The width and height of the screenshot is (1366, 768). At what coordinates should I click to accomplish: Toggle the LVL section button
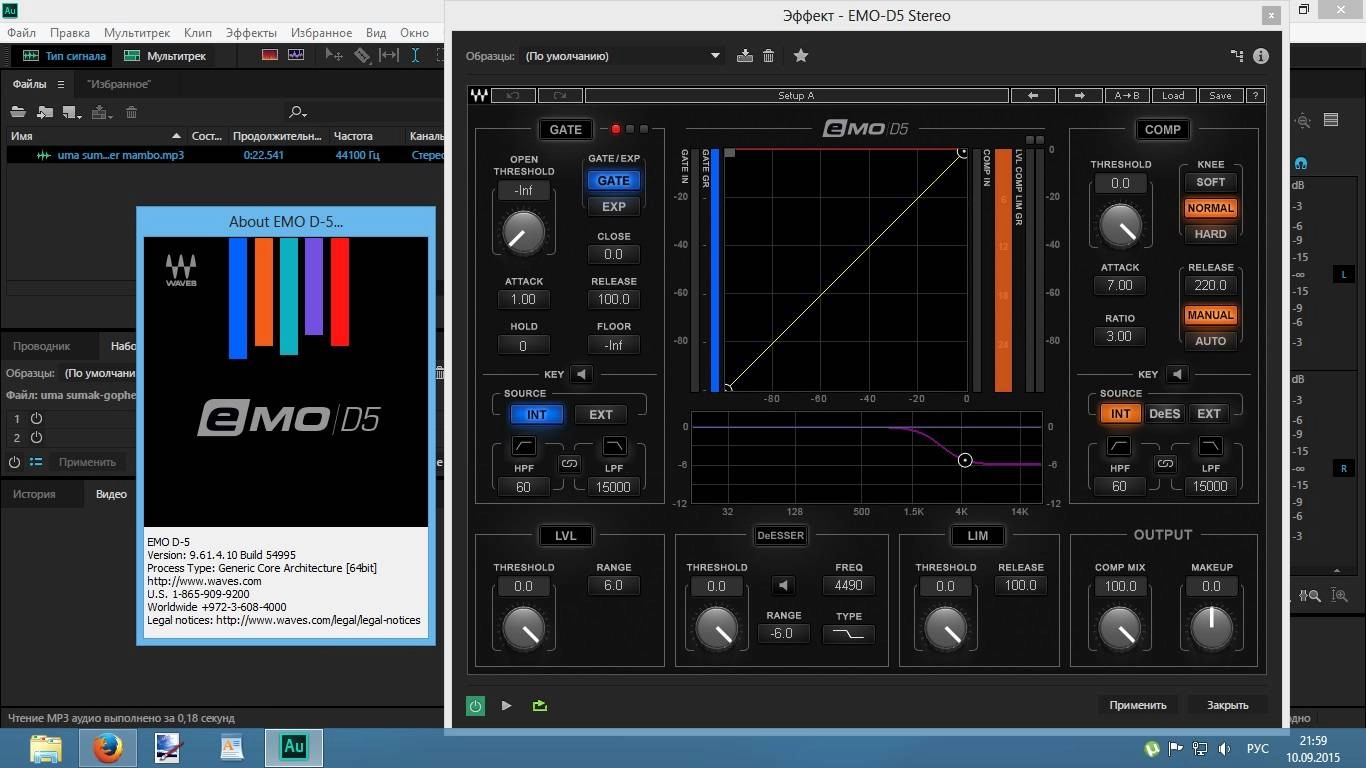(566, 536)
